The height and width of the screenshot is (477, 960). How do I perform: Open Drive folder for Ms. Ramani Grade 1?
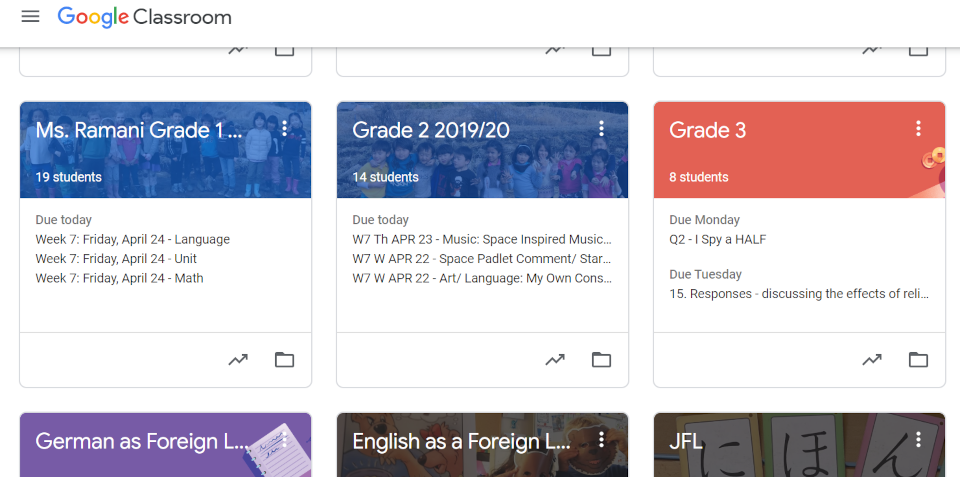(284, 359)
